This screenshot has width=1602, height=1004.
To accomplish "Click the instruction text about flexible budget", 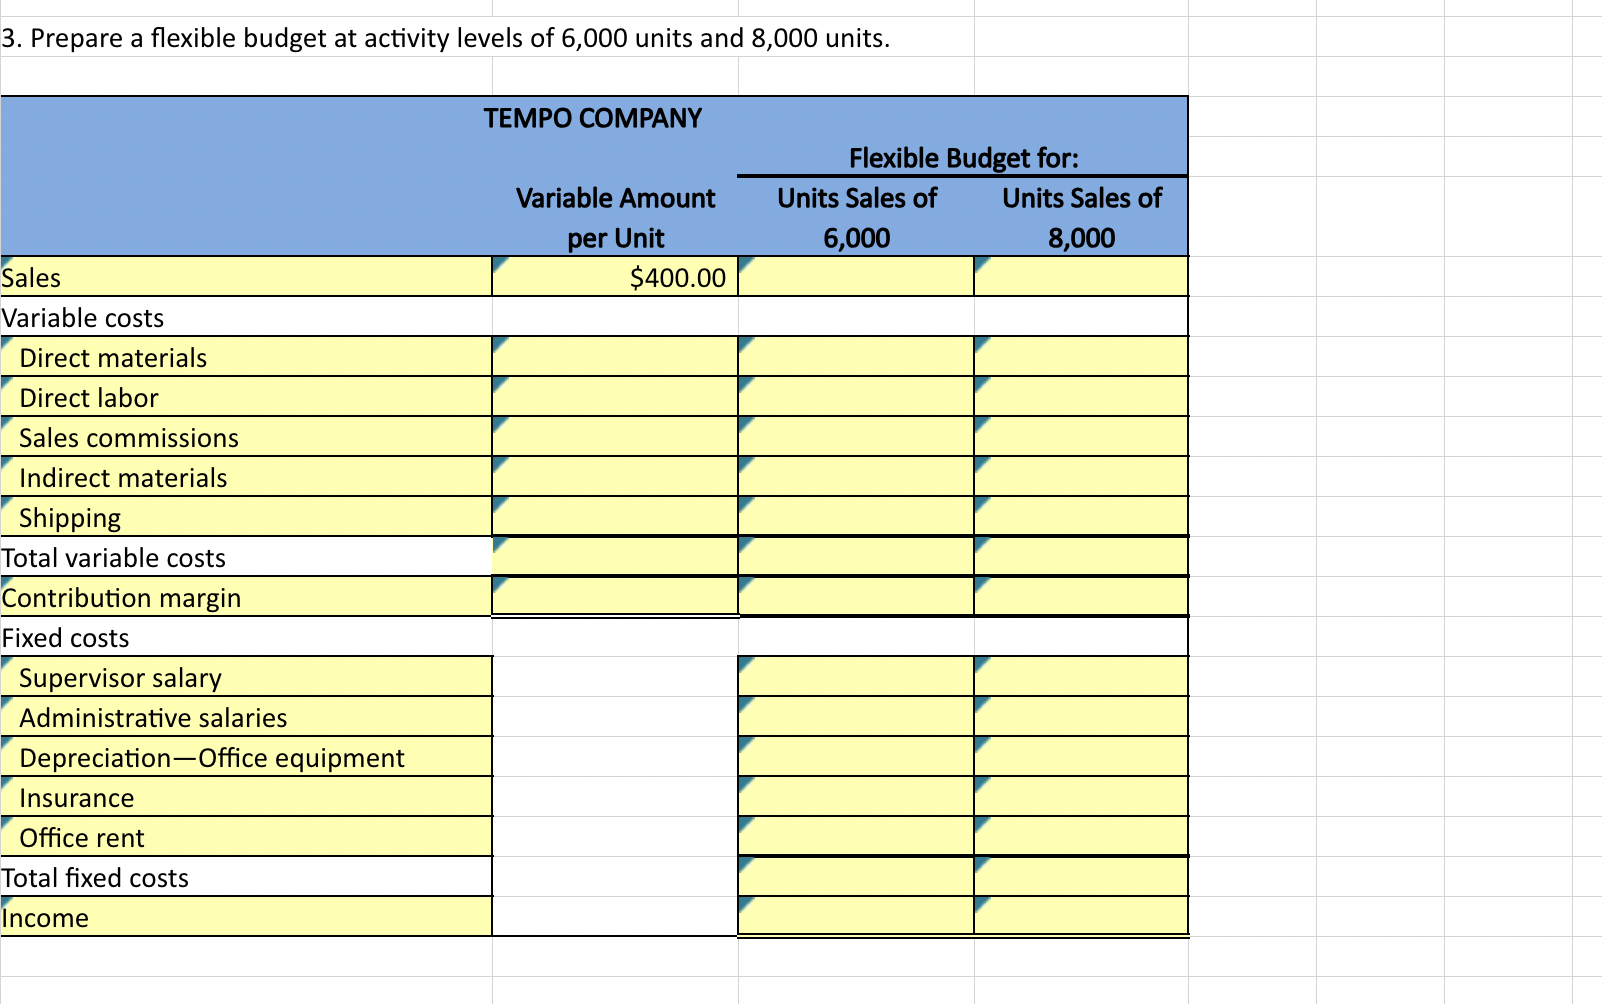I will coord(445,38).
